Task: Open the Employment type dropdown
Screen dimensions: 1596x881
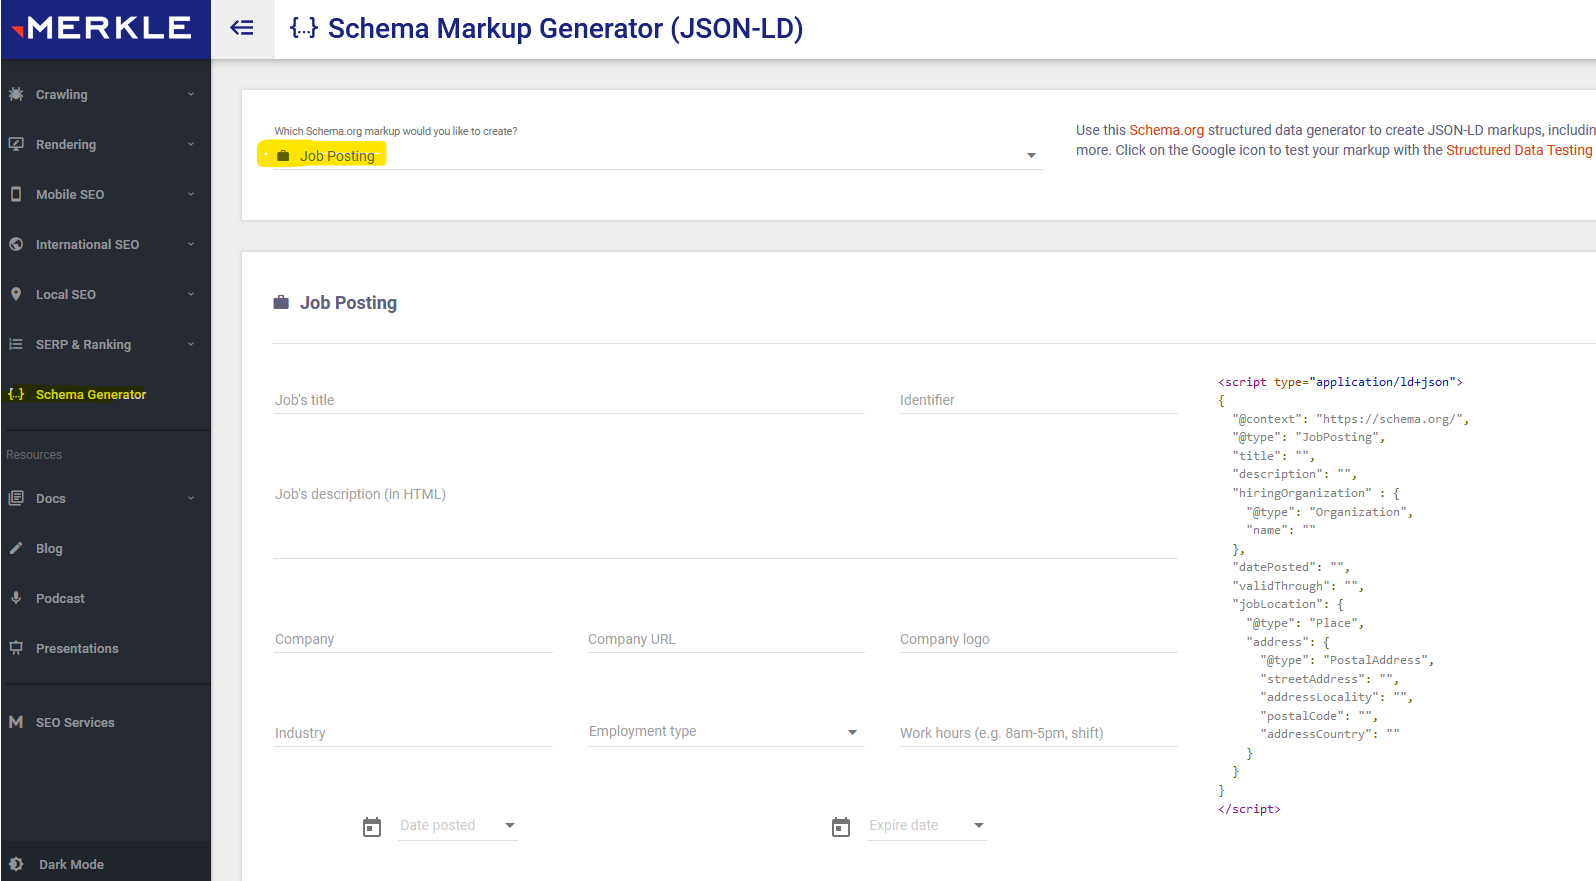Action: click(x=726, y=731)
